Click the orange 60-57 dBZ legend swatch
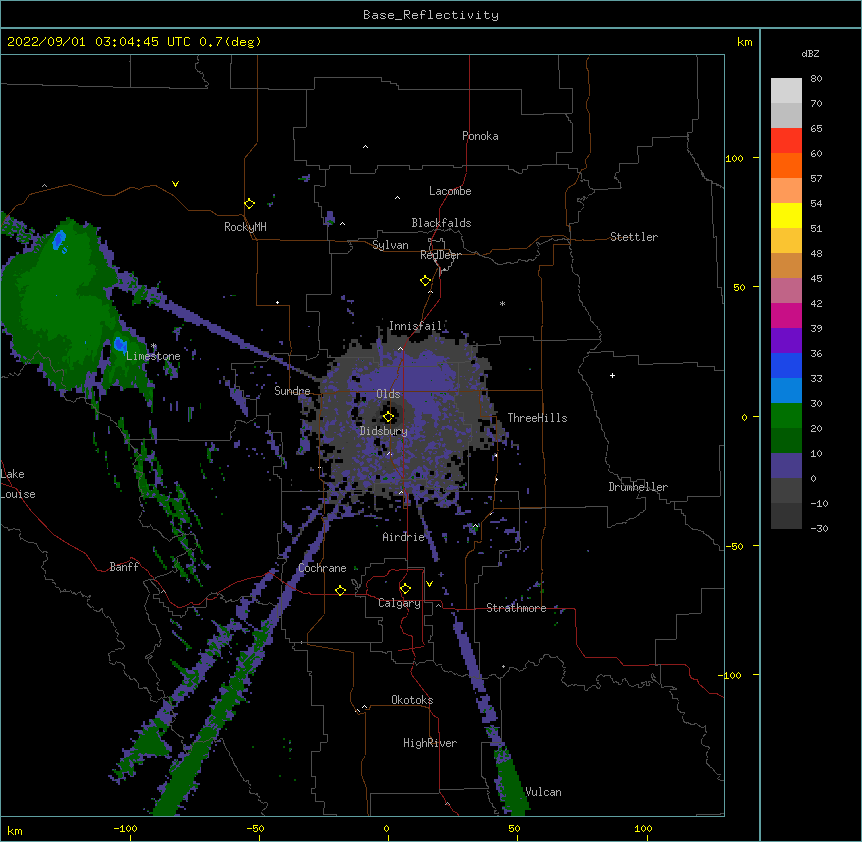Screen dimensions: 862x842 786,165
